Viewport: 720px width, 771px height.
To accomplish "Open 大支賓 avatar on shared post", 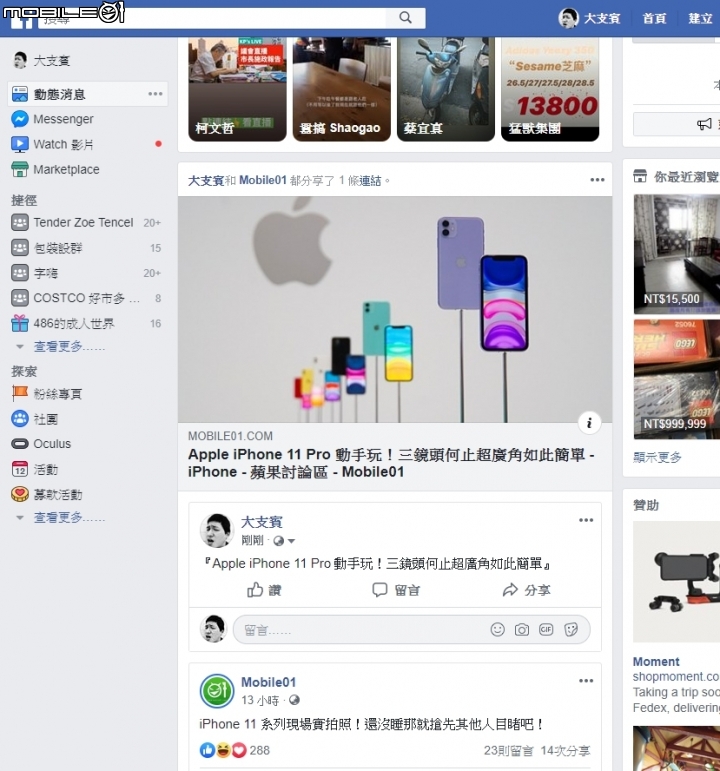I will [x=216, y=530].
